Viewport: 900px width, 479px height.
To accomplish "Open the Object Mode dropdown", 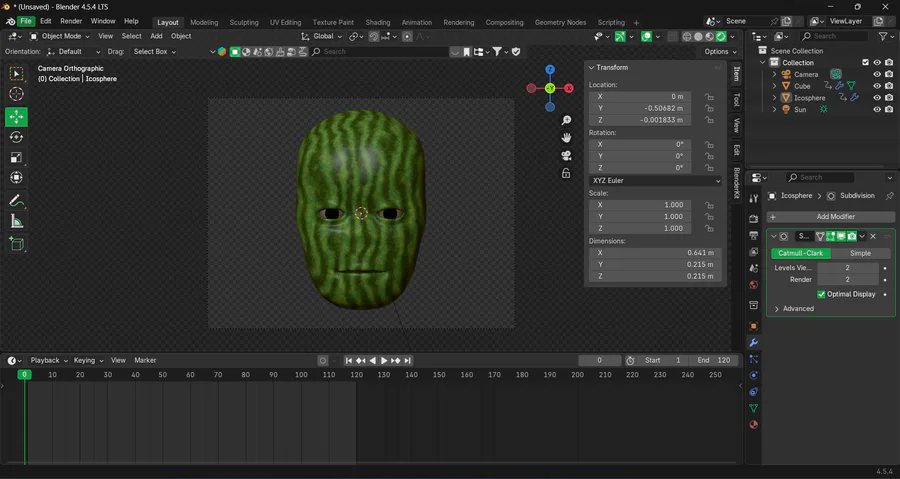I will point(59,36).
